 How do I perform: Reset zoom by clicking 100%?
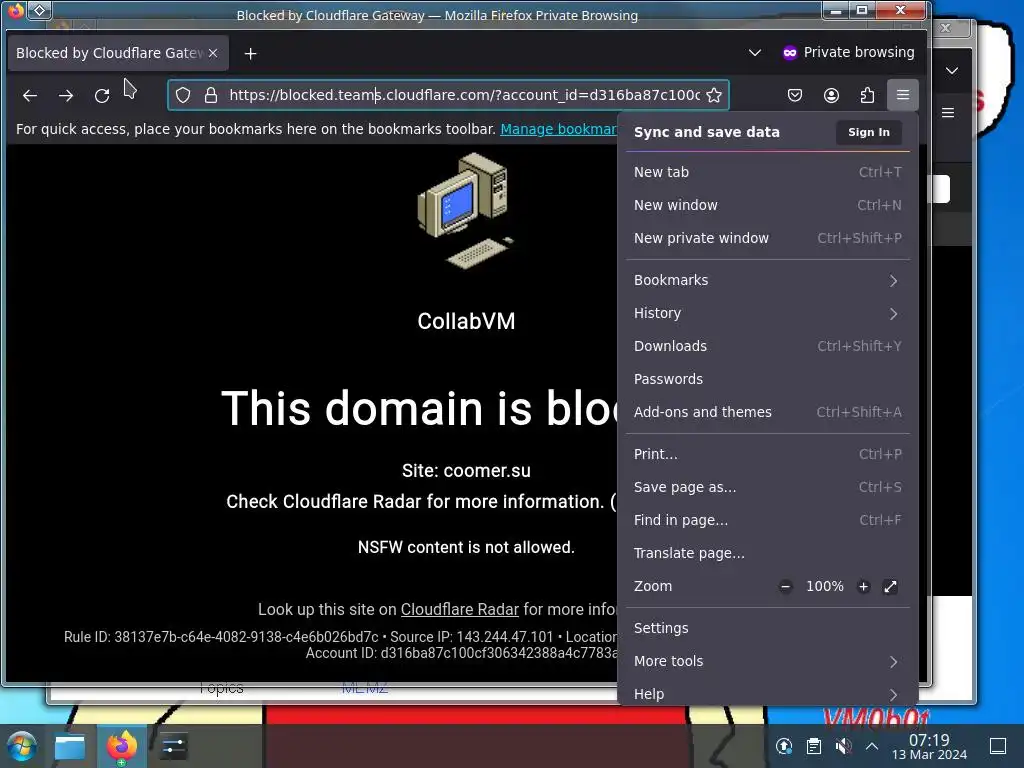(x=825, y=586)
